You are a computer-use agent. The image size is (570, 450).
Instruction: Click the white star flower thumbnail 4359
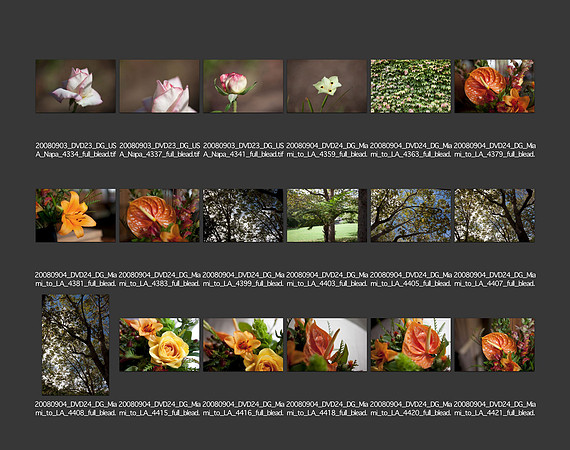point(327,86)
